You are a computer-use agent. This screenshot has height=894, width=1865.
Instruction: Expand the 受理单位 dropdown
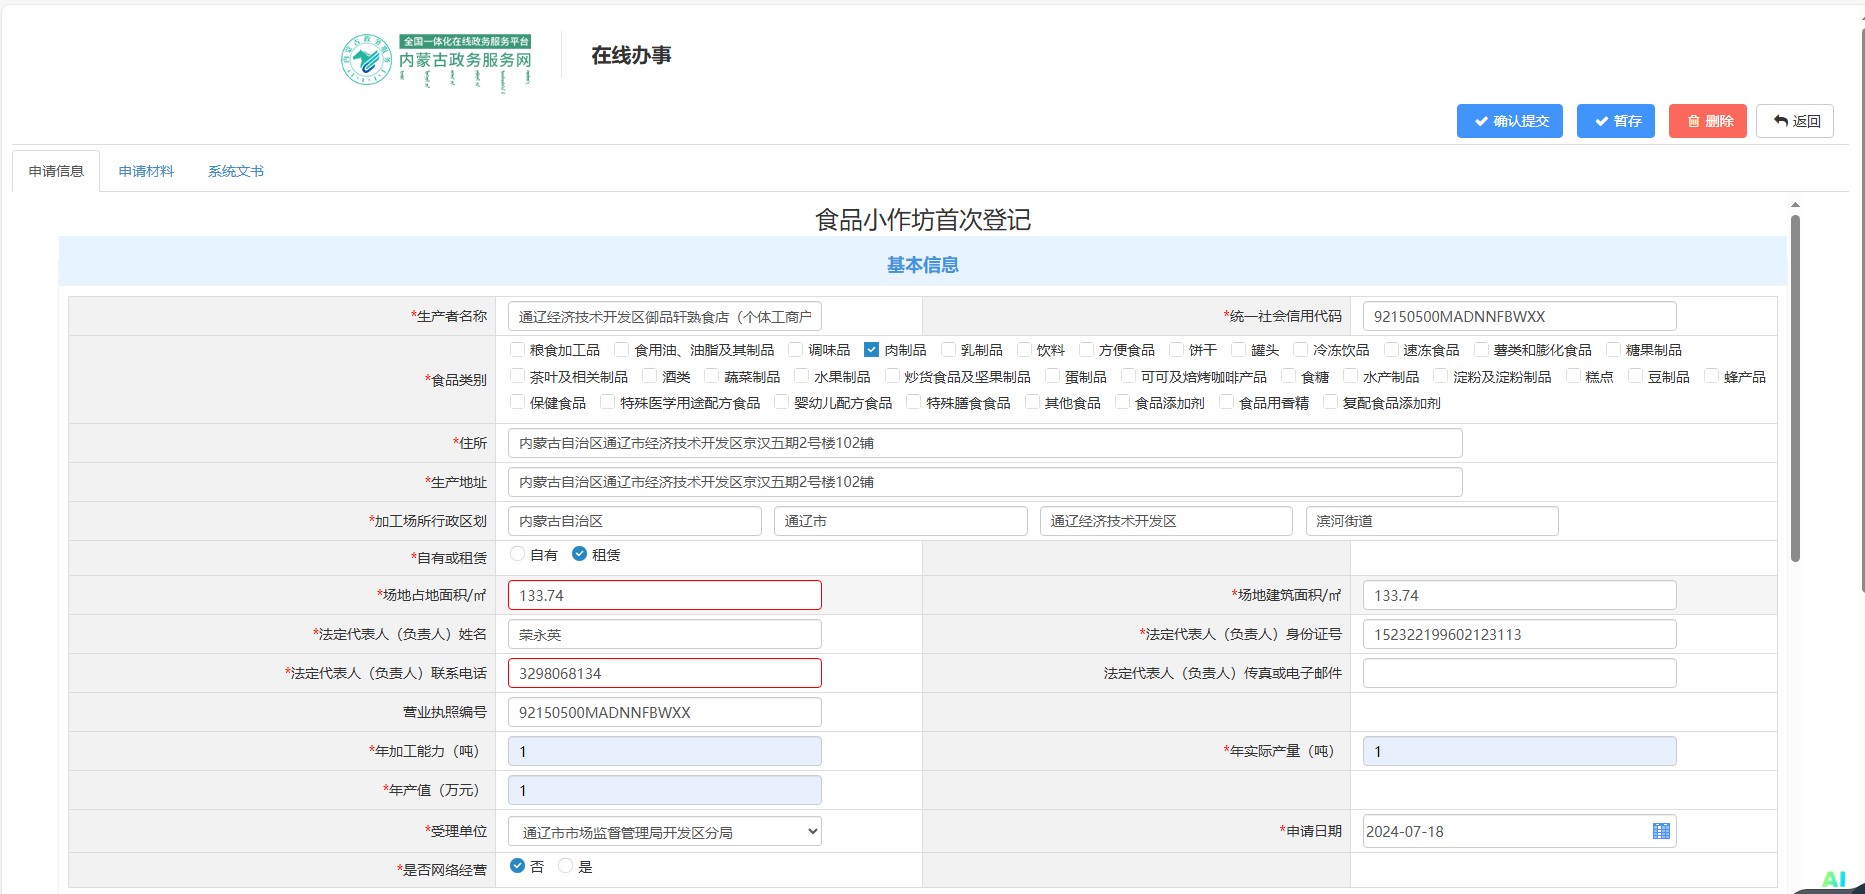coord(664,832)
